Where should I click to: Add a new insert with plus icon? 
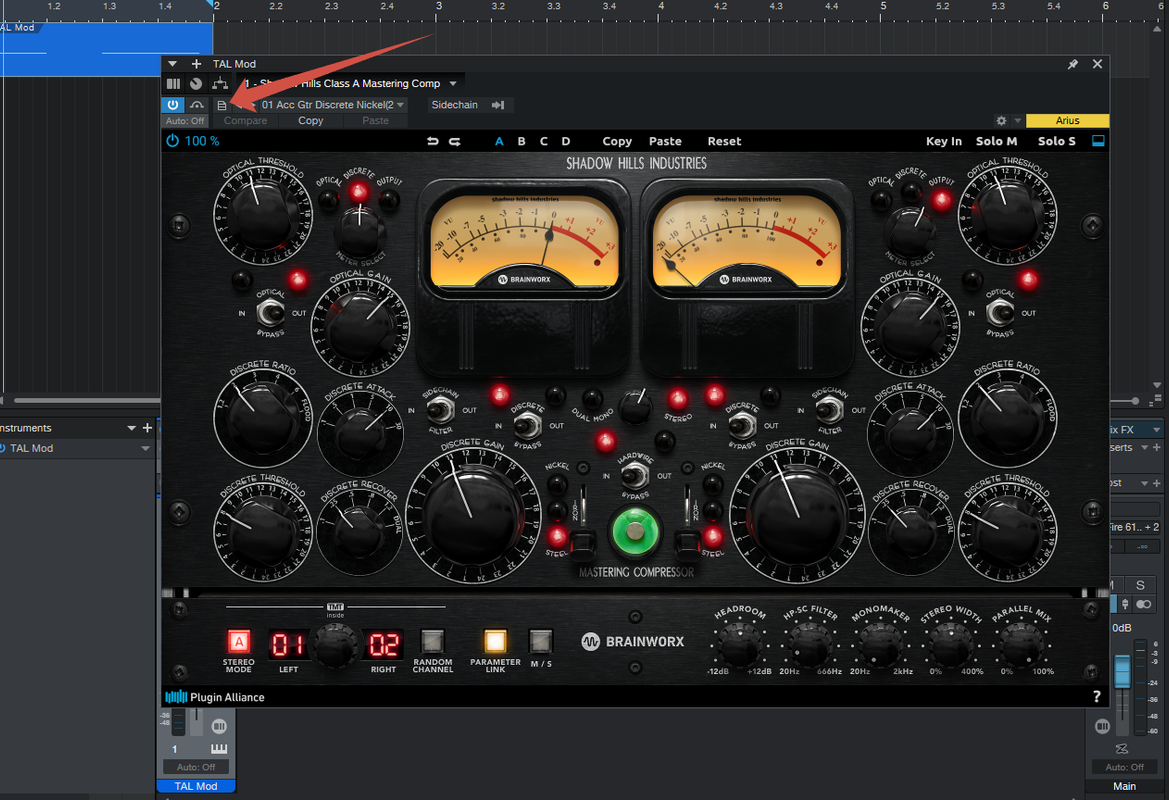[196, 64]
